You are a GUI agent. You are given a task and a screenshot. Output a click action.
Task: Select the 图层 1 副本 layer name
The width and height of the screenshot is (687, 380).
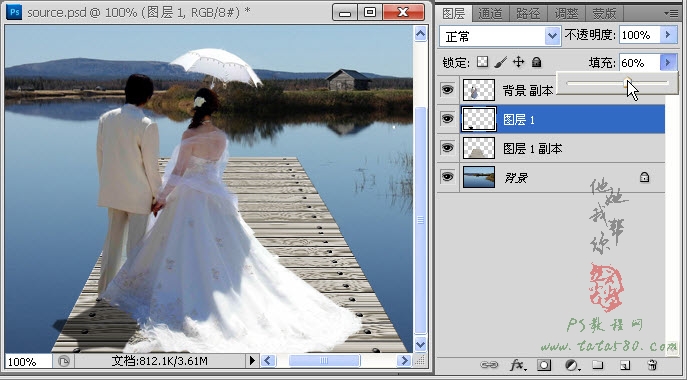tap(532, 149)
